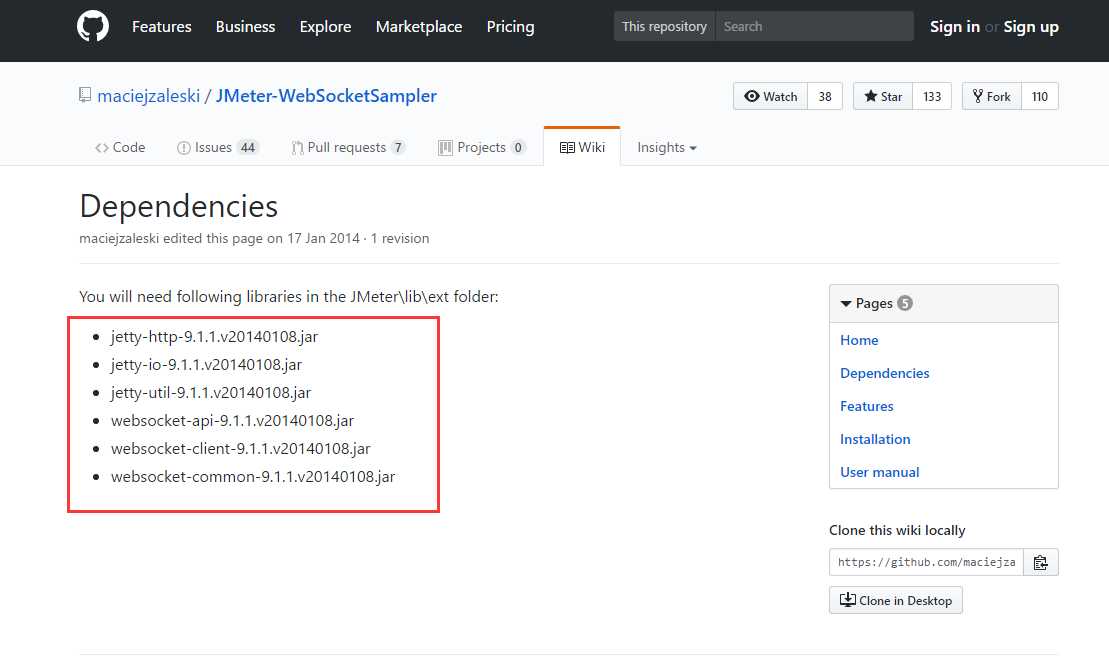
Task: Click jetty-io-9.1.1.v20140108.jar list item
Action: point(207,365)
